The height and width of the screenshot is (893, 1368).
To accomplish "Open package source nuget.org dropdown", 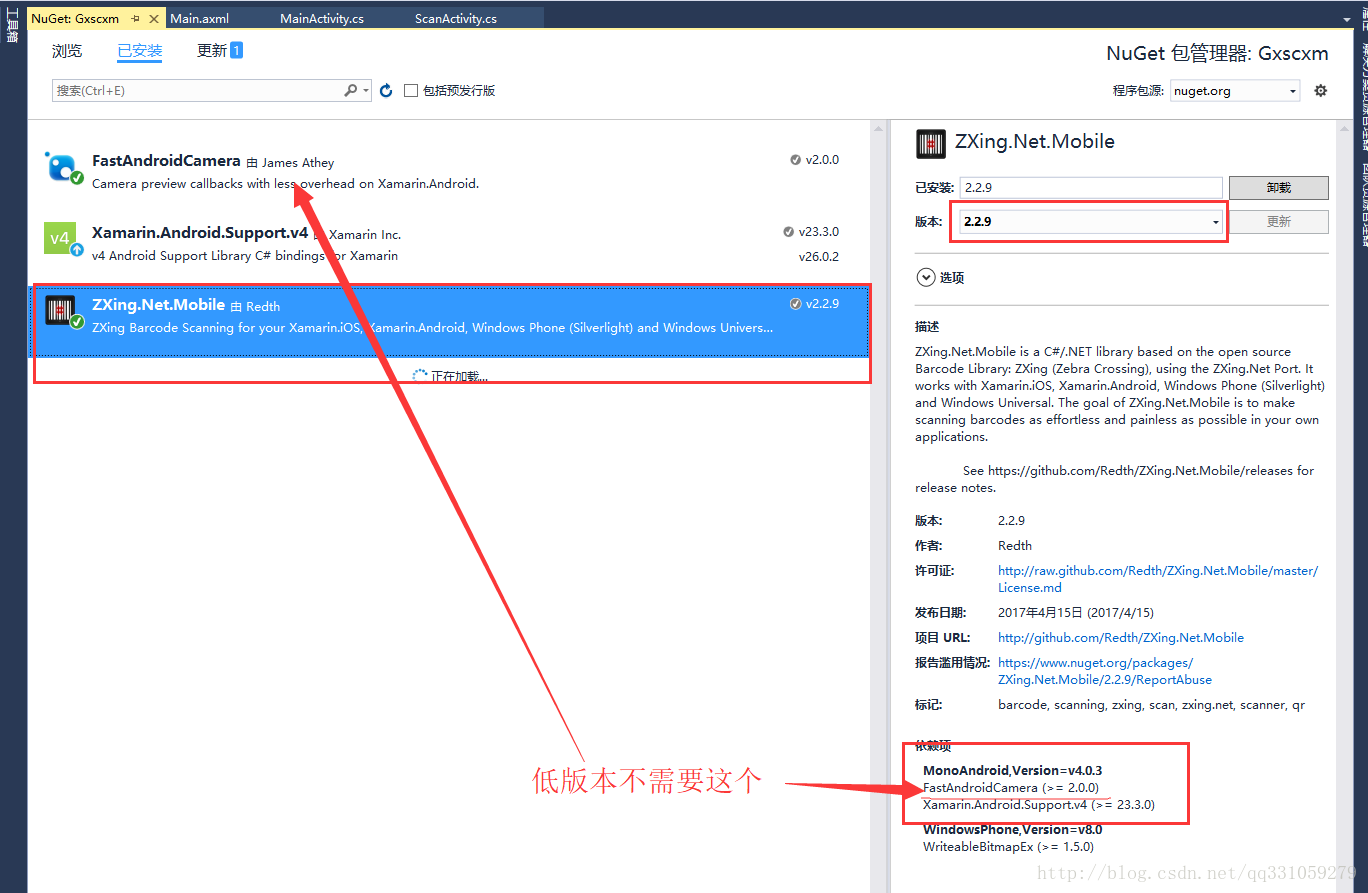I will 1235,91.
